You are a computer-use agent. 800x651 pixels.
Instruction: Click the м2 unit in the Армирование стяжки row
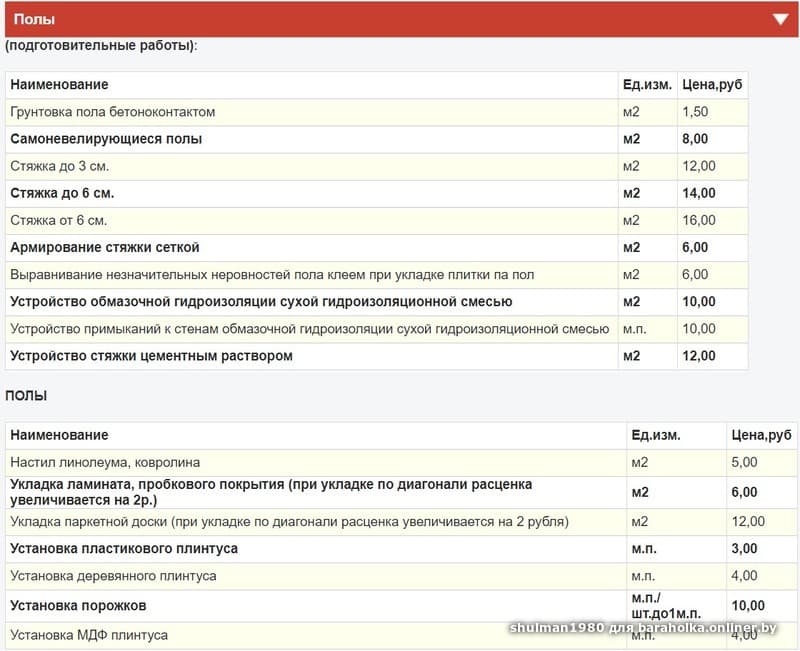pos(632,247)
